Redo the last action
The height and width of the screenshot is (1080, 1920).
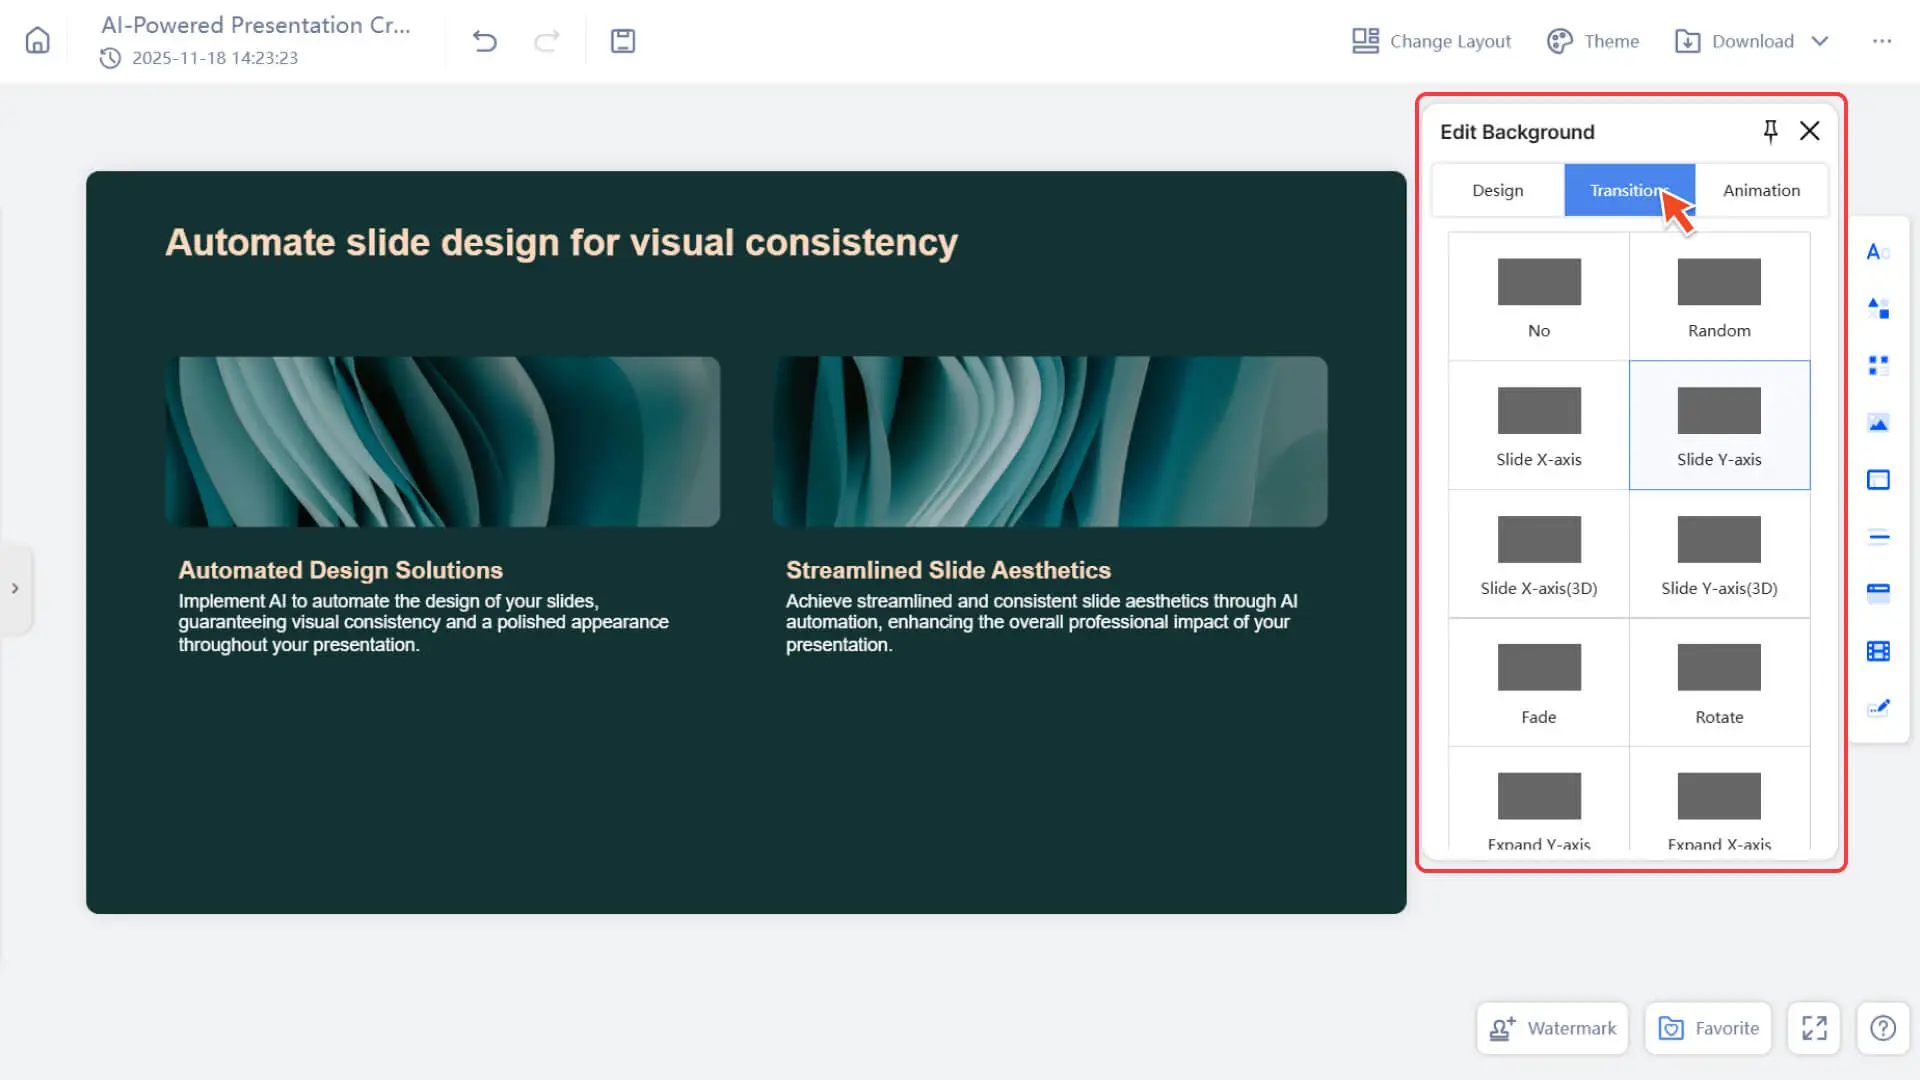[x=546, y=41]
